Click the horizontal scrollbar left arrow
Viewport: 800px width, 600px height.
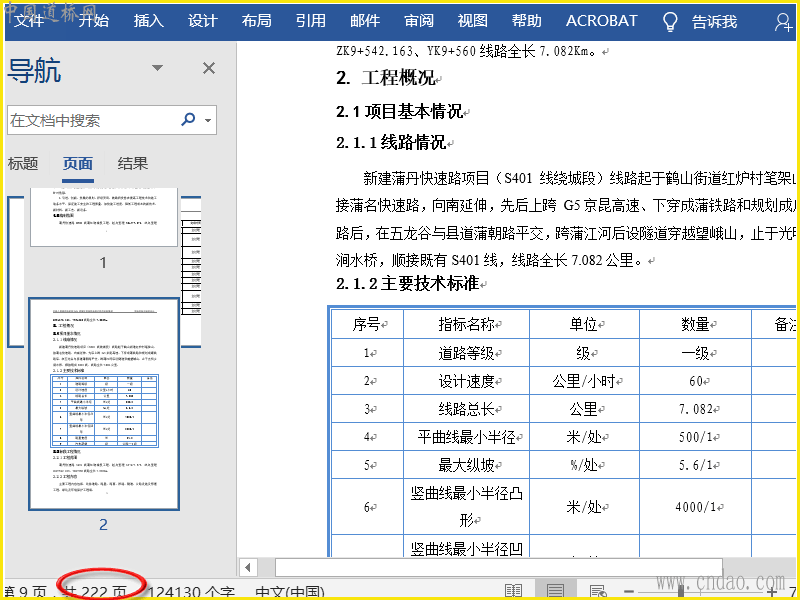click(x=248, y=567)
